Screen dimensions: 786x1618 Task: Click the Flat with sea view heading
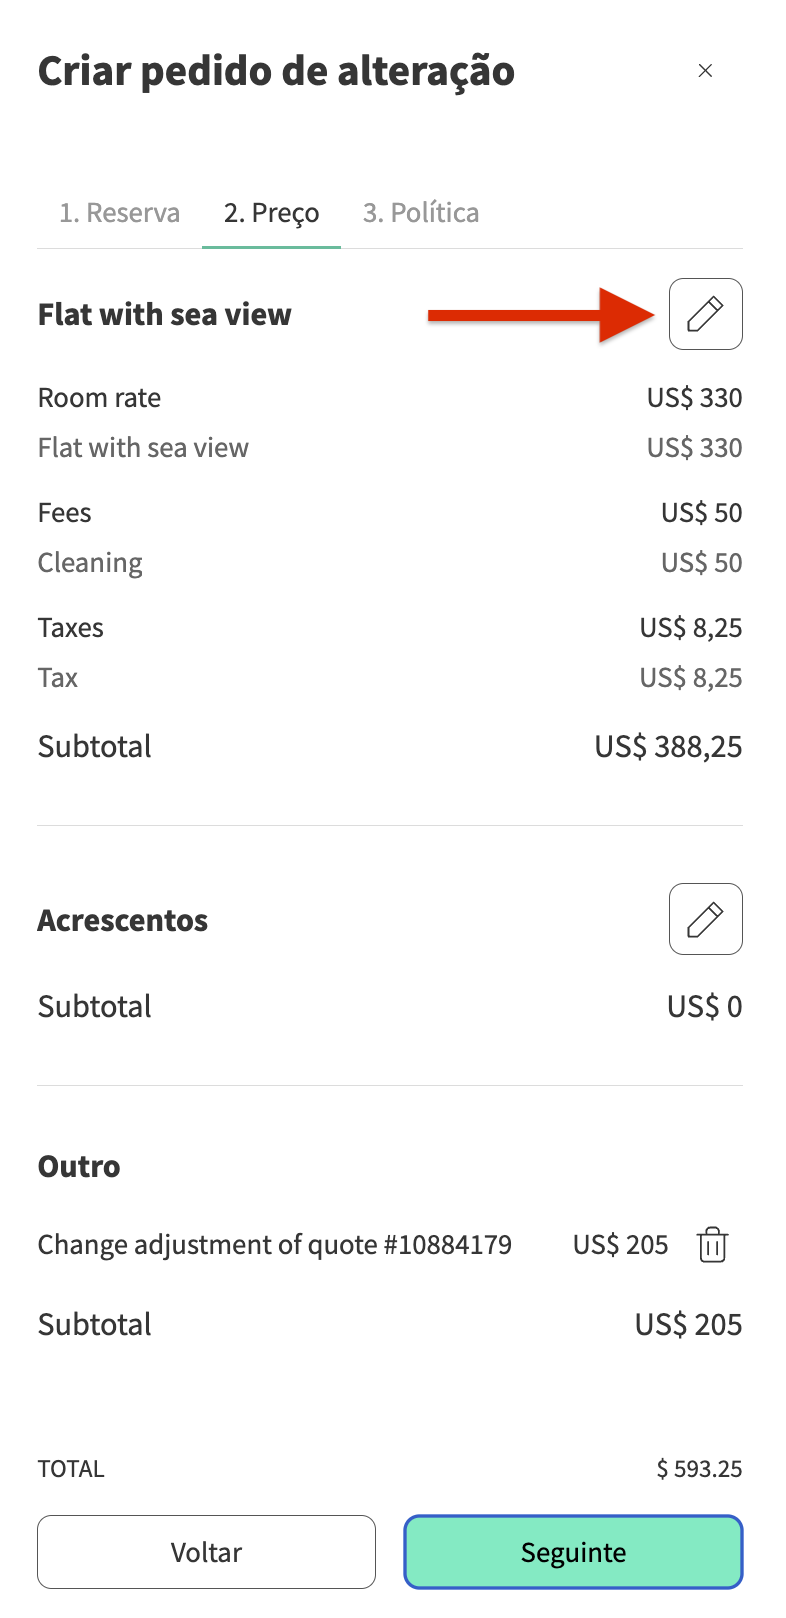tap(165, 315)
